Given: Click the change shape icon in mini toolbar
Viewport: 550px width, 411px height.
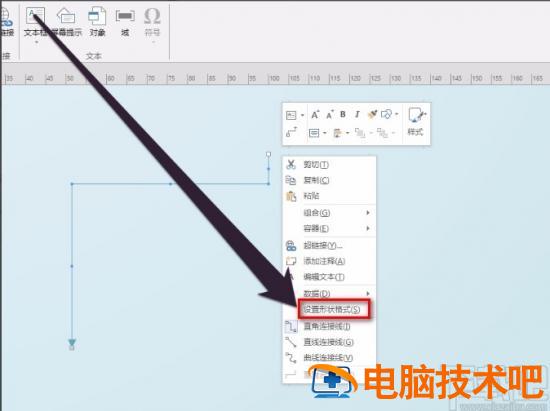Looking at the screenshot, I should click(386, 114).
